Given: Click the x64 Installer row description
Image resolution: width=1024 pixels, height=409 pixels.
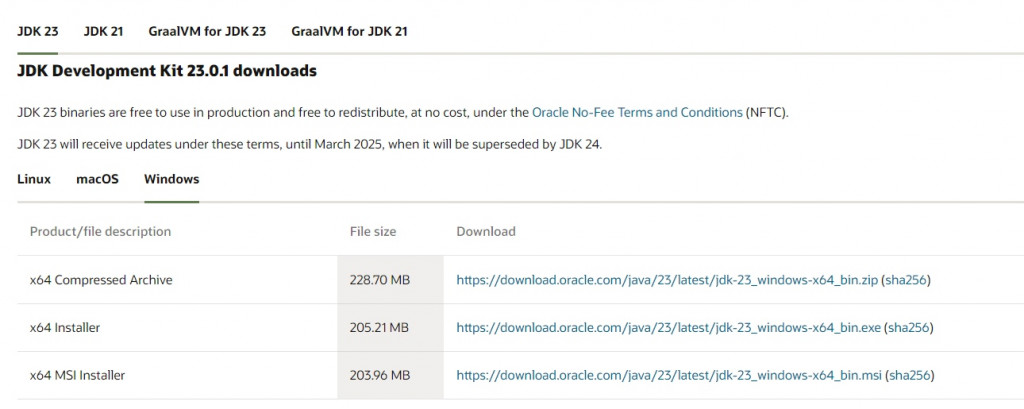Looking at the screenshot, I should [65, 328].
